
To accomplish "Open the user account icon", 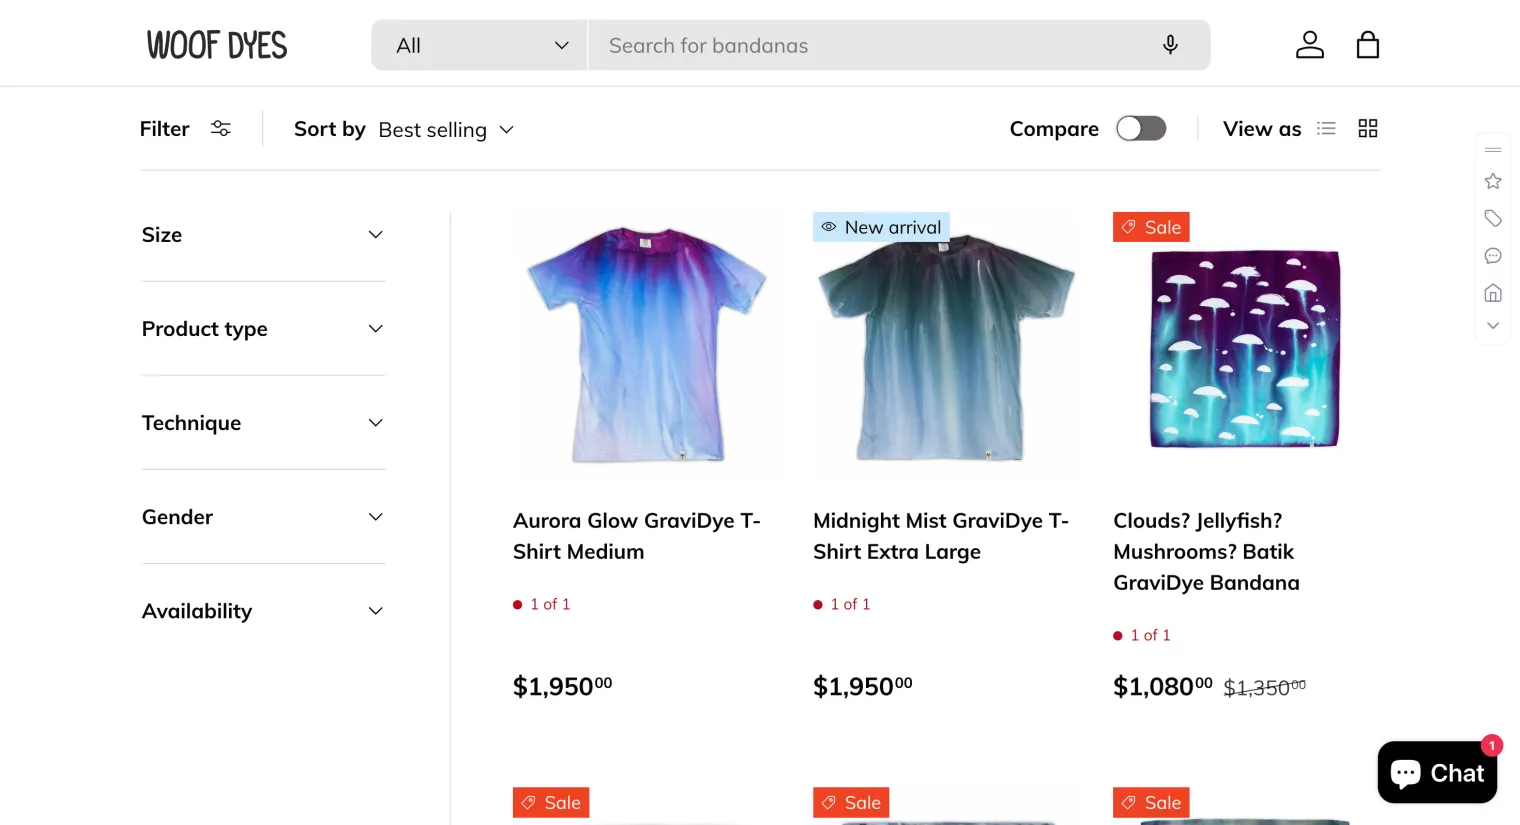I will tap(1310, 45).
